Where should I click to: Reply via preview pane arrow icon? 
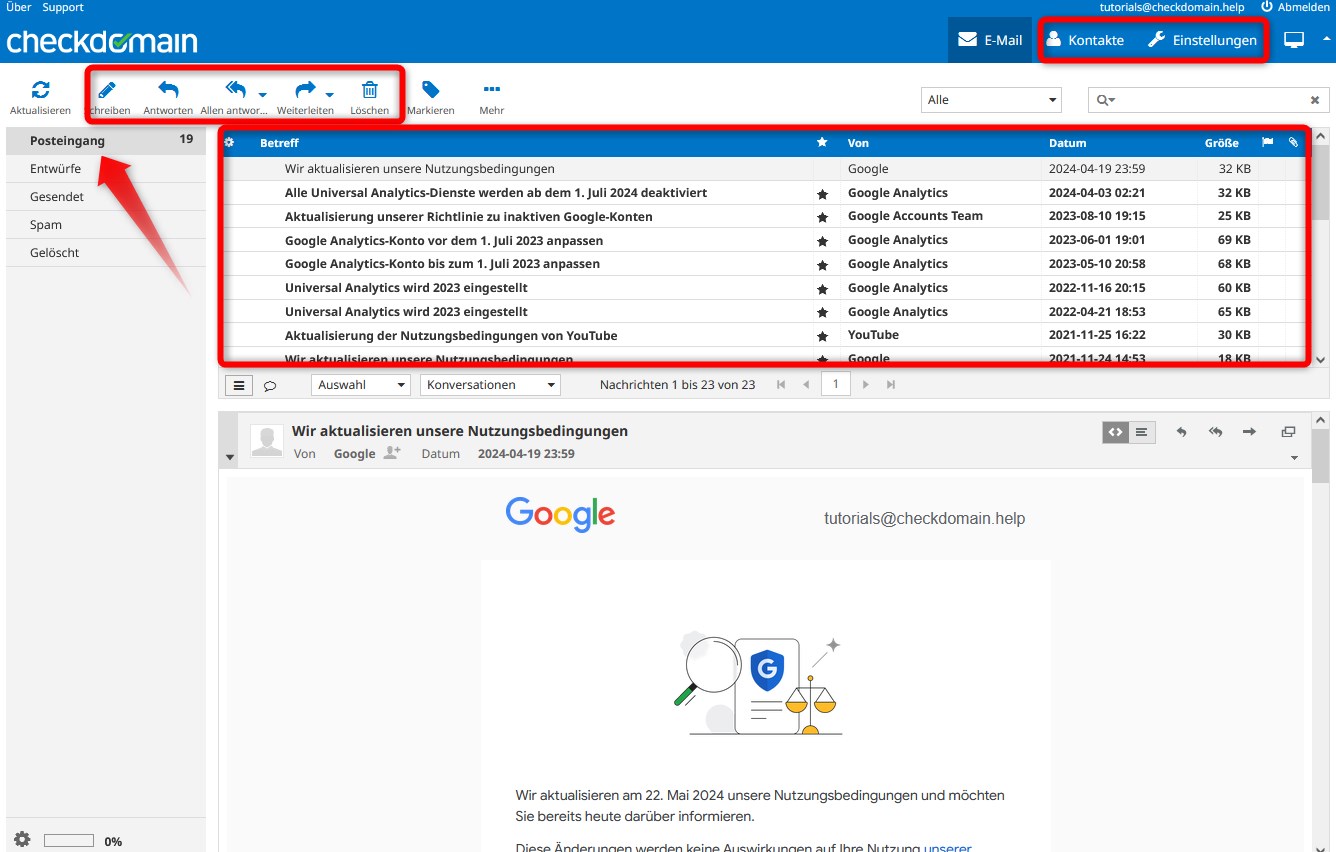[1182, 432]
